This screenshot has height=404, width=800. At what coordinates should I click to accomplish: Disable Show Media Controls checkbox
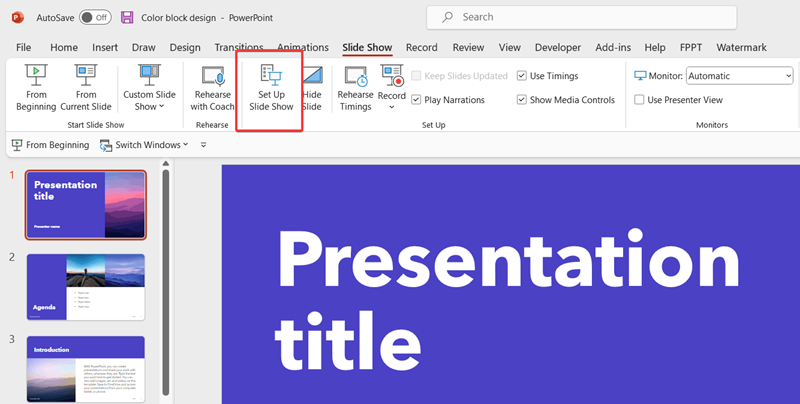522,99
